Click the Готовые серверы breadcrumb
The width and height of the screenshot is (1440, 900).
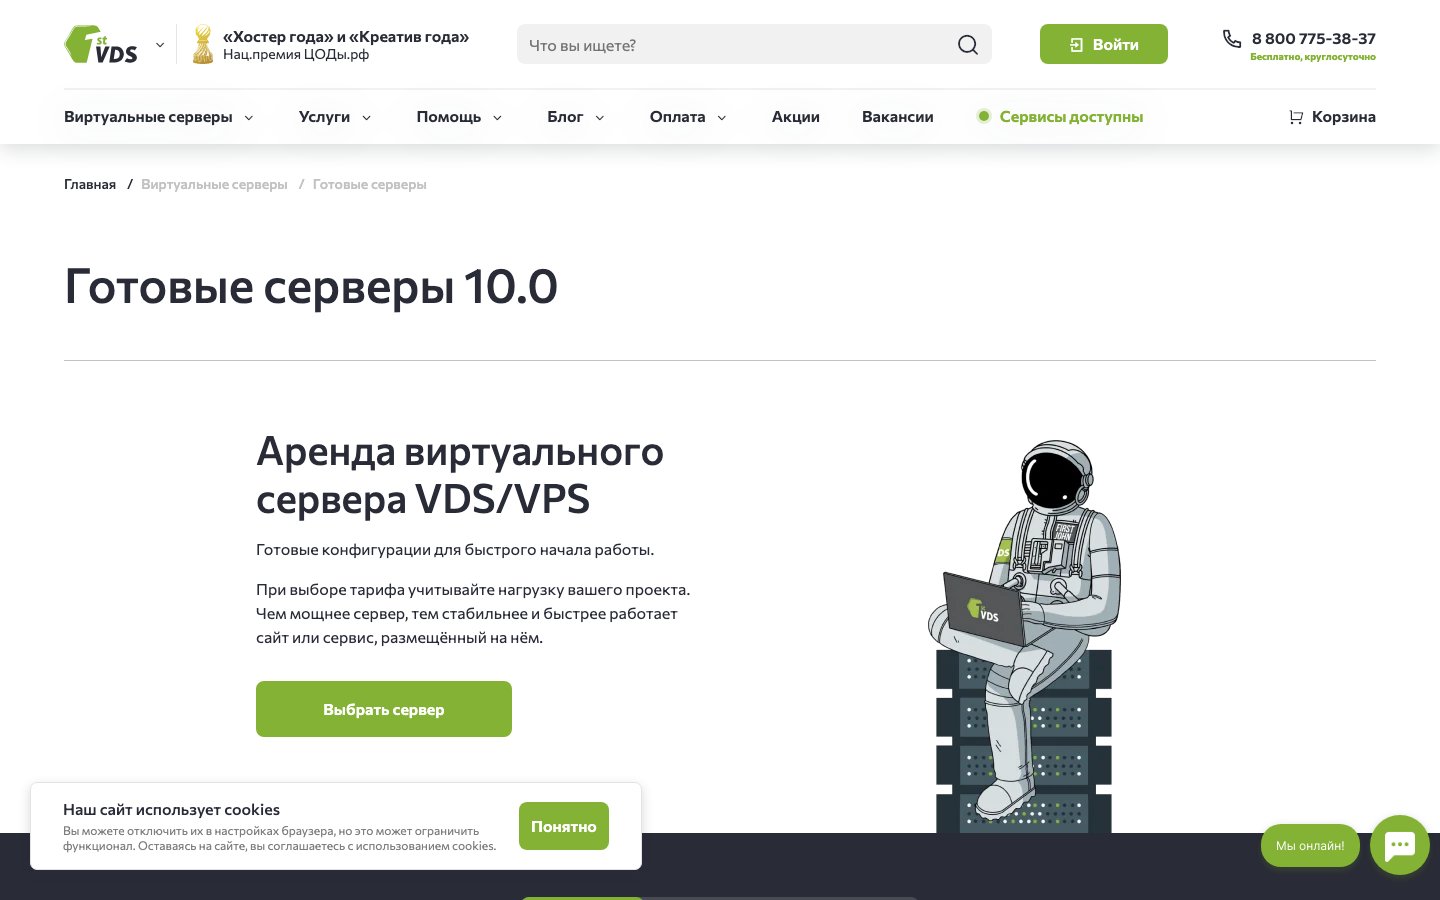(x=369, y=185)
